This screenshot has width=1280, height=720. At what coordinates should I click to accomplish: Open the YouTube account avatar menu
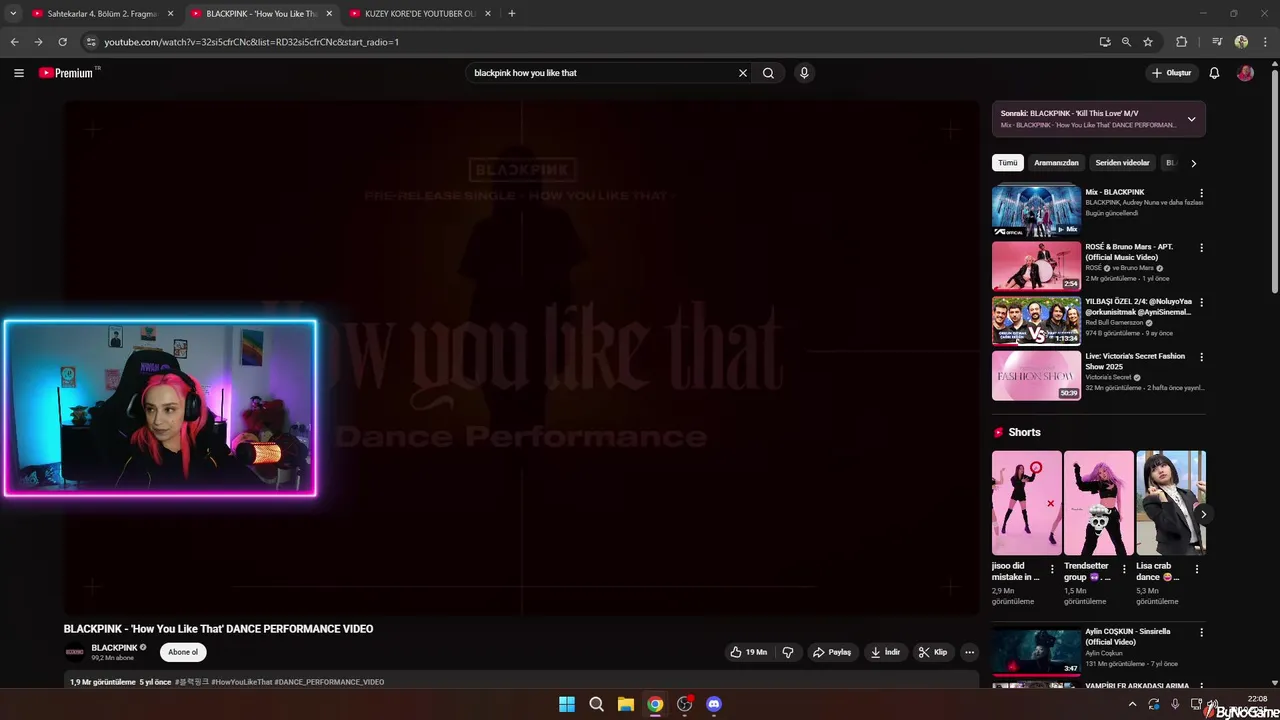pyautogui.click(x=1245, y=73)
